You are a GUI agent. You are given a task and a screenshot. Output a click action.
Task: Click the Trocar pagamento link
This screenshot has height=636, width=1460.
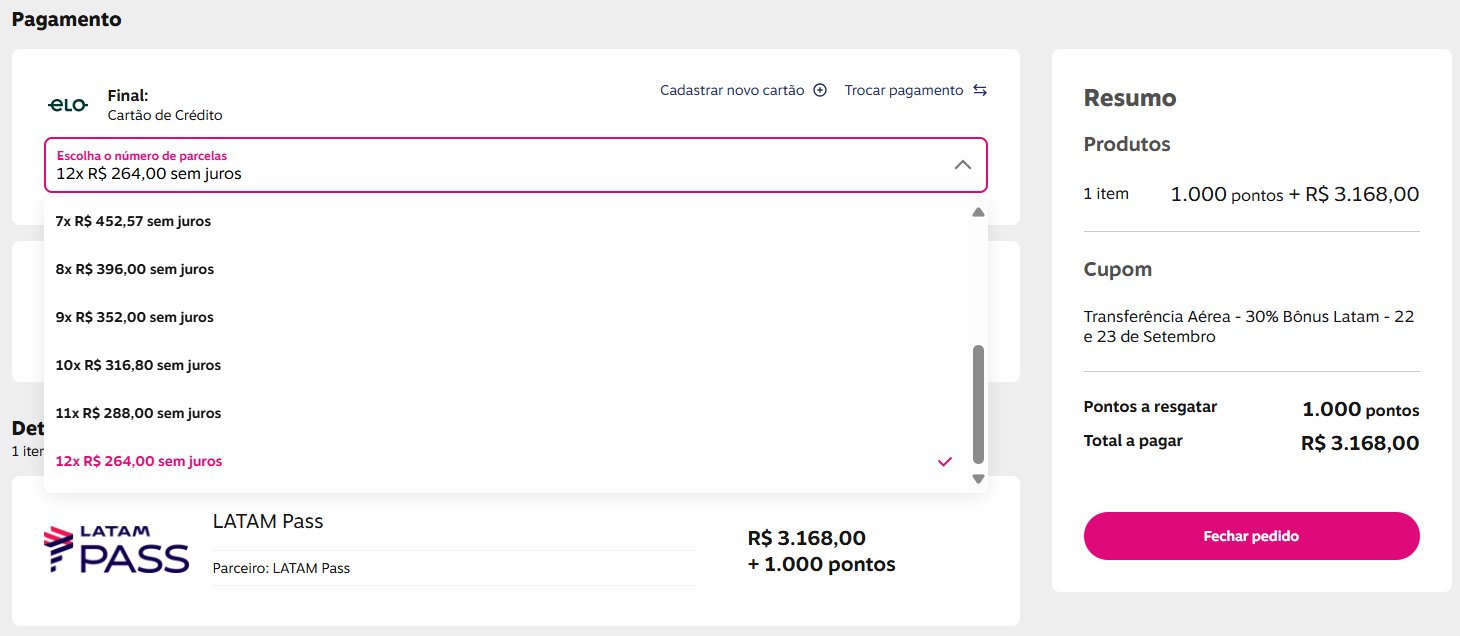[x=904, y=90]
